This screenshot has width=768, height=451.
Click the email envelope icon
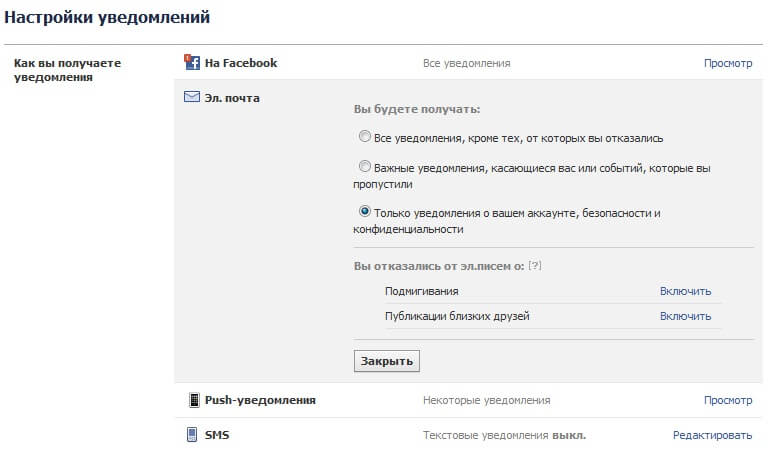[x=193, y=98]
